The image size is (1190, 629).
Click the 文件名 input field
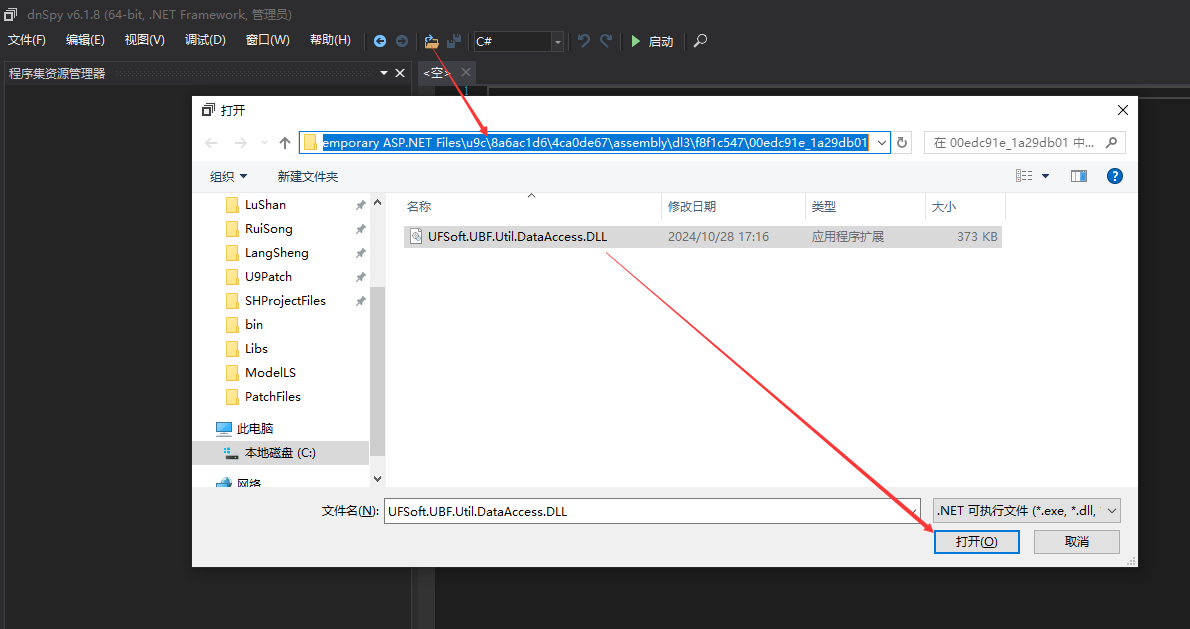coord(650,511)
